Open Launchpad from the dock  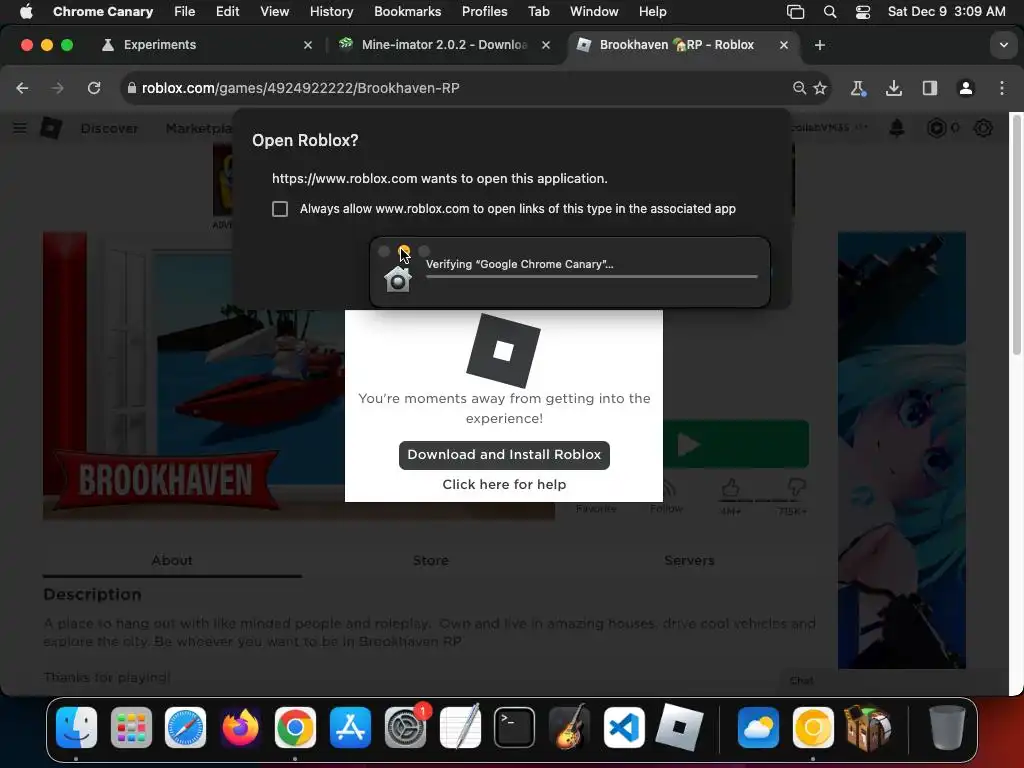[131, 727]
